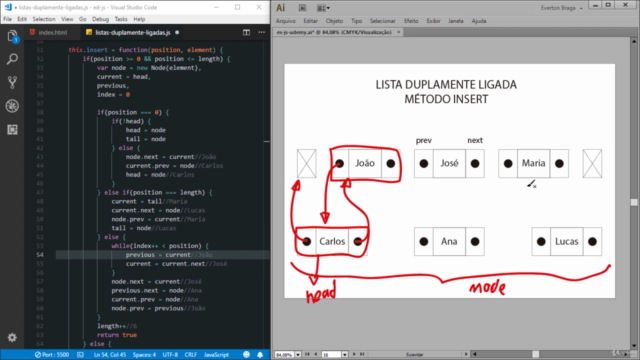This screenshot has width=640, height=360.
Task: Open Tasks menu in VS Code
Action: click(121, 19)
